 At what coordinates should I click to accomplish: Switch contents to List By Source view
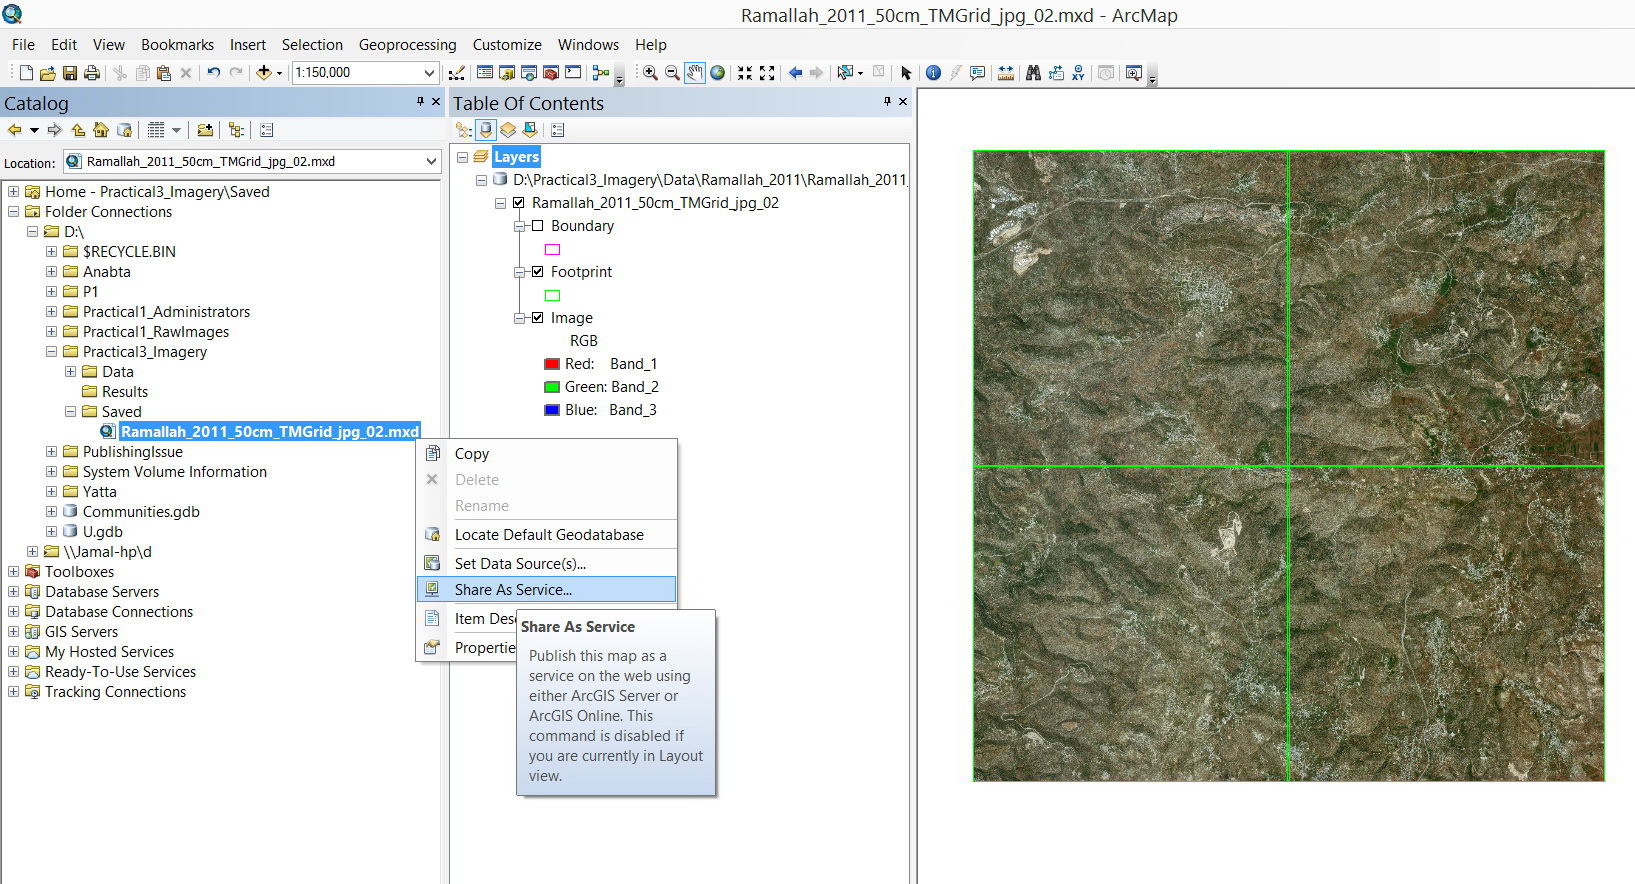(x=486, y=130)
